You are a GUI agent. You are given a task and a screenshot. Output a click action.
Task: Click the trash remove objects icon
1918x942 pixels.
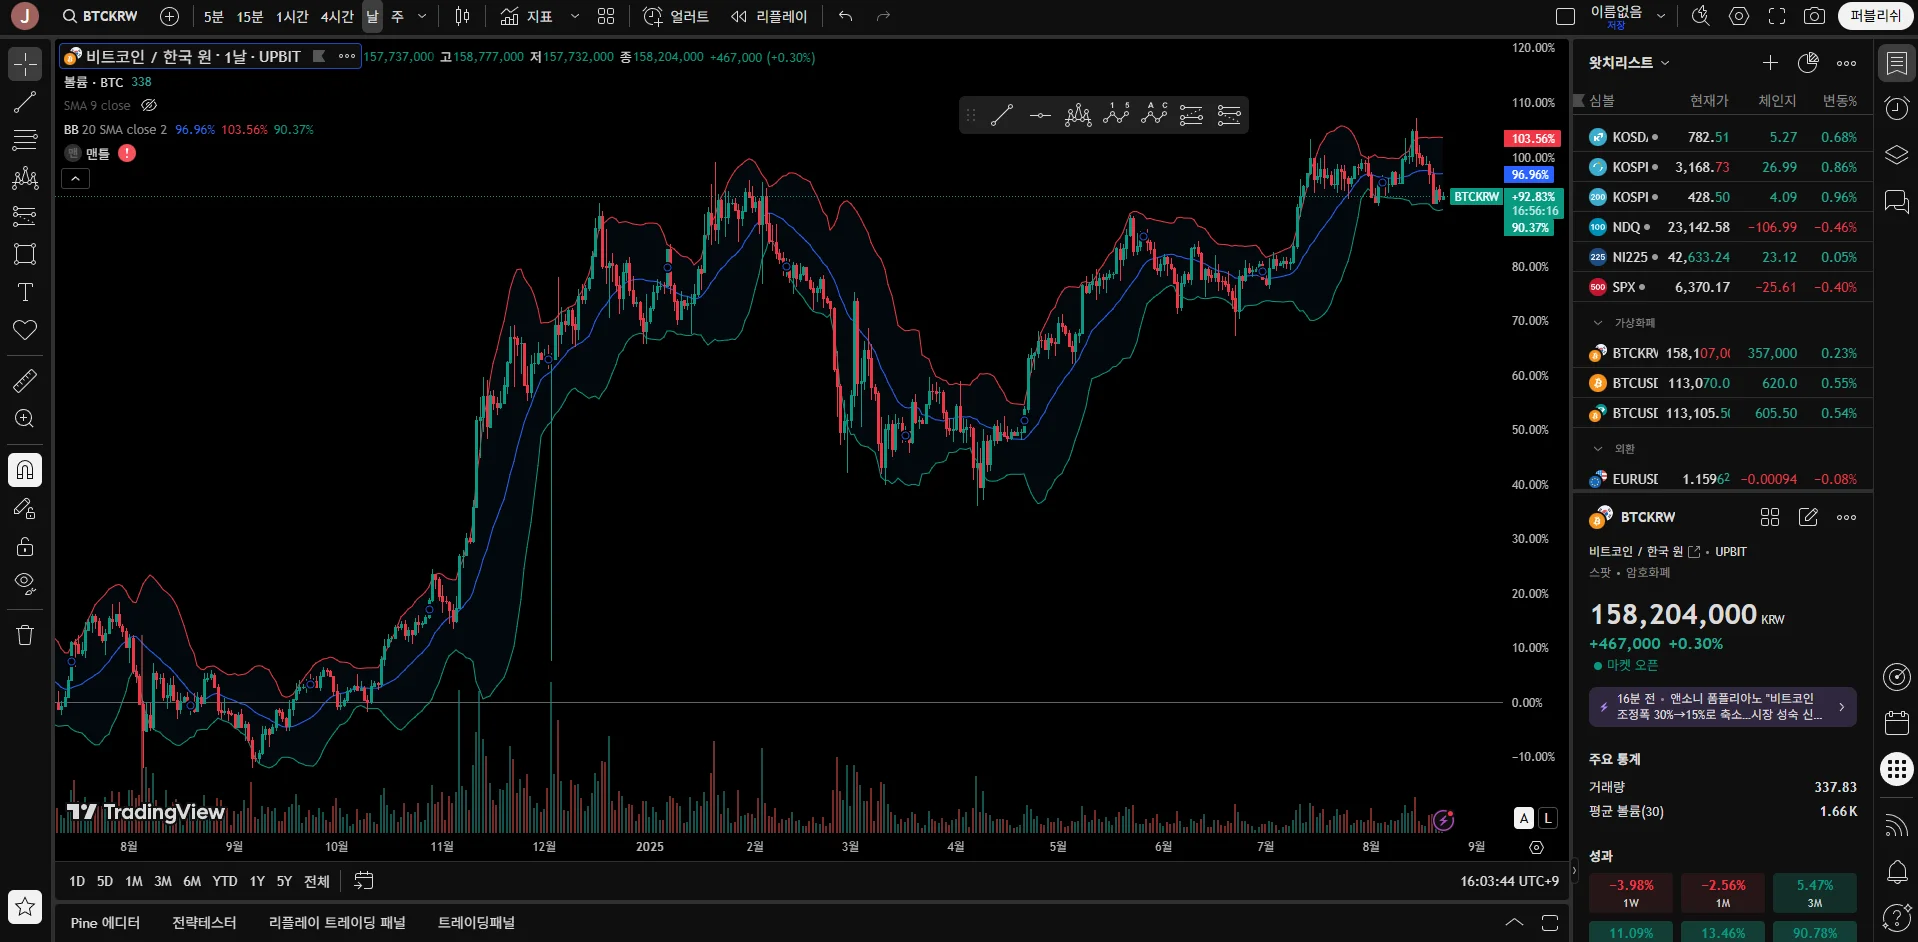point(25,635)
